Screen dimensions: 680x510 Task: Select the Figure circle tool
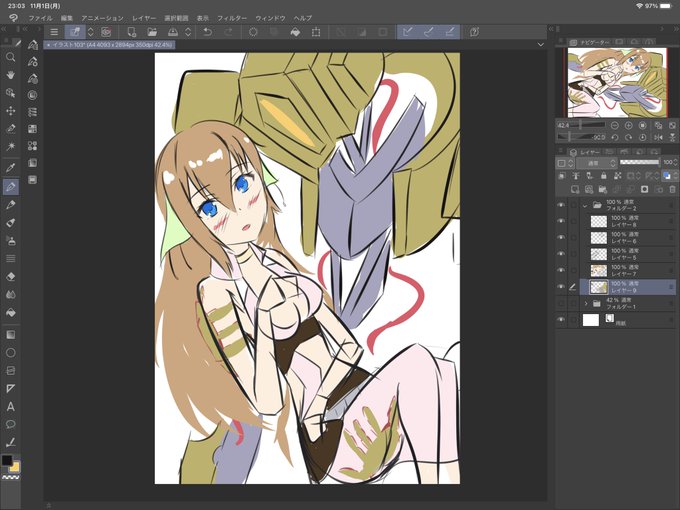[x=11, y=353]
